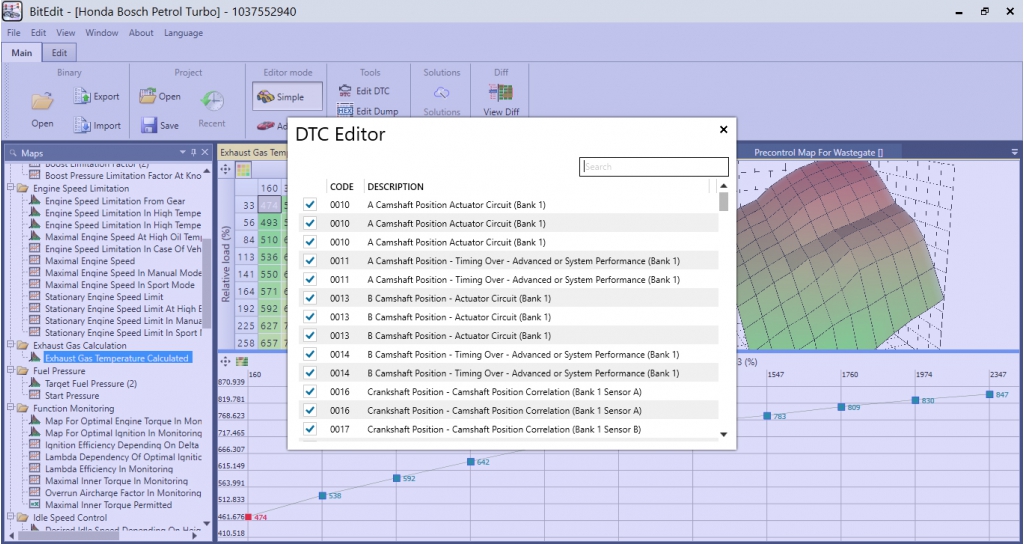Open the About menu item

point(141,33)
